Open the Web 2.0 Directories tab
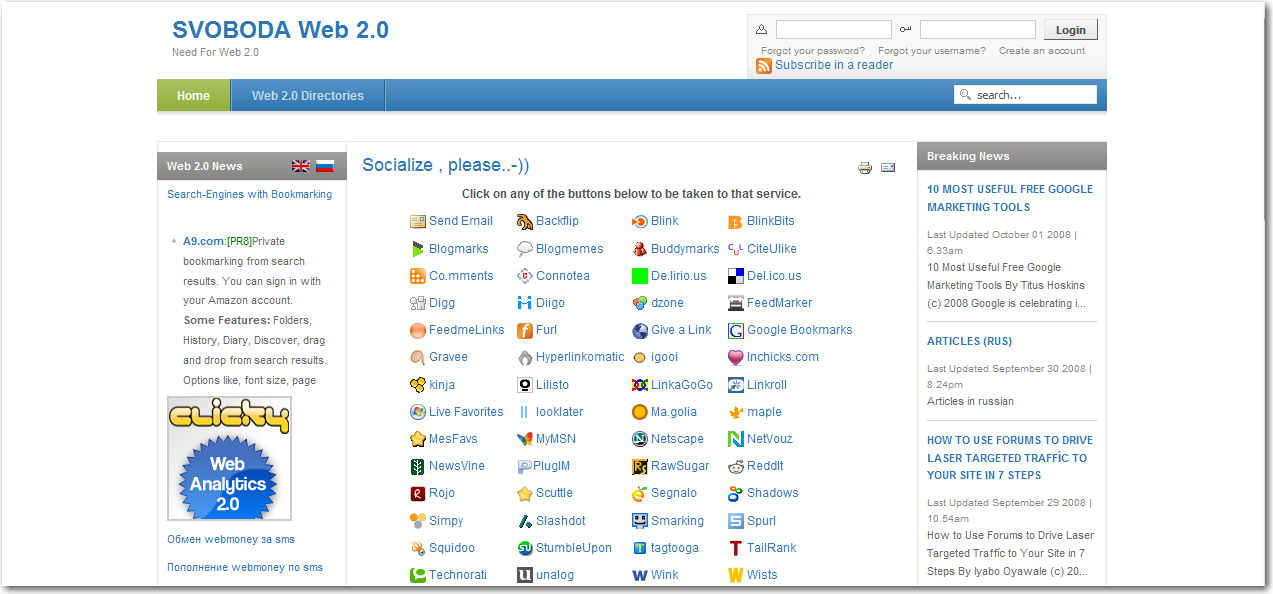1273x594 pixels. (x=307, y=95)
